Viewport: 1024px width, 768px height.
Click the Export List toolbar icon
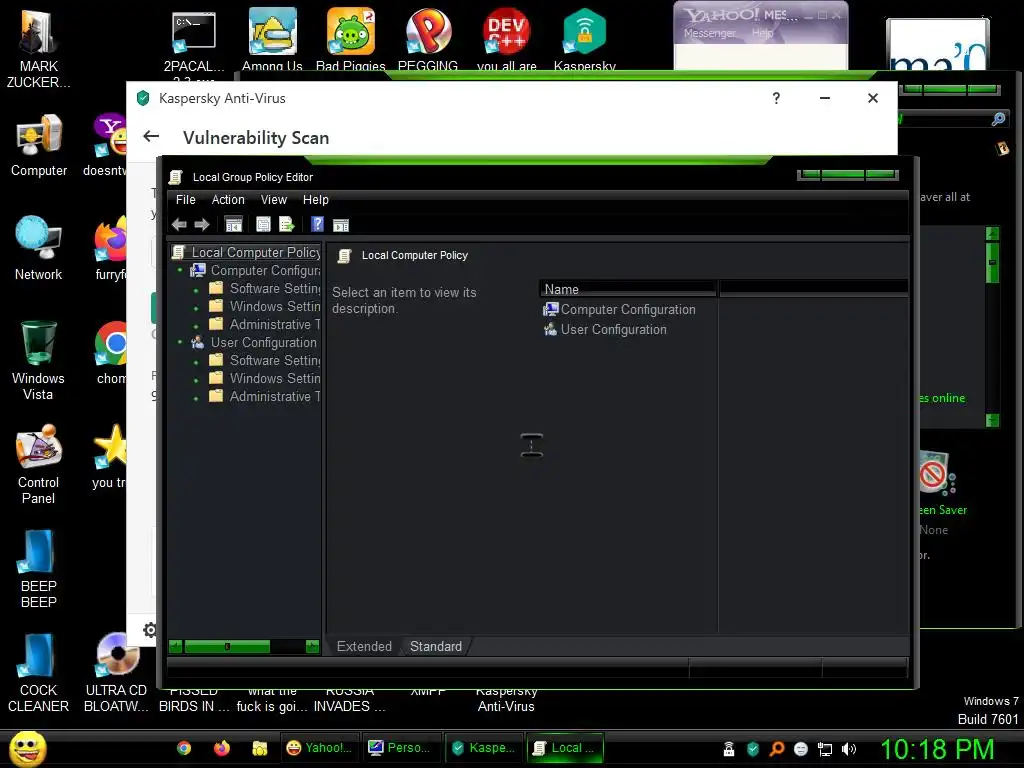(287, 225)
